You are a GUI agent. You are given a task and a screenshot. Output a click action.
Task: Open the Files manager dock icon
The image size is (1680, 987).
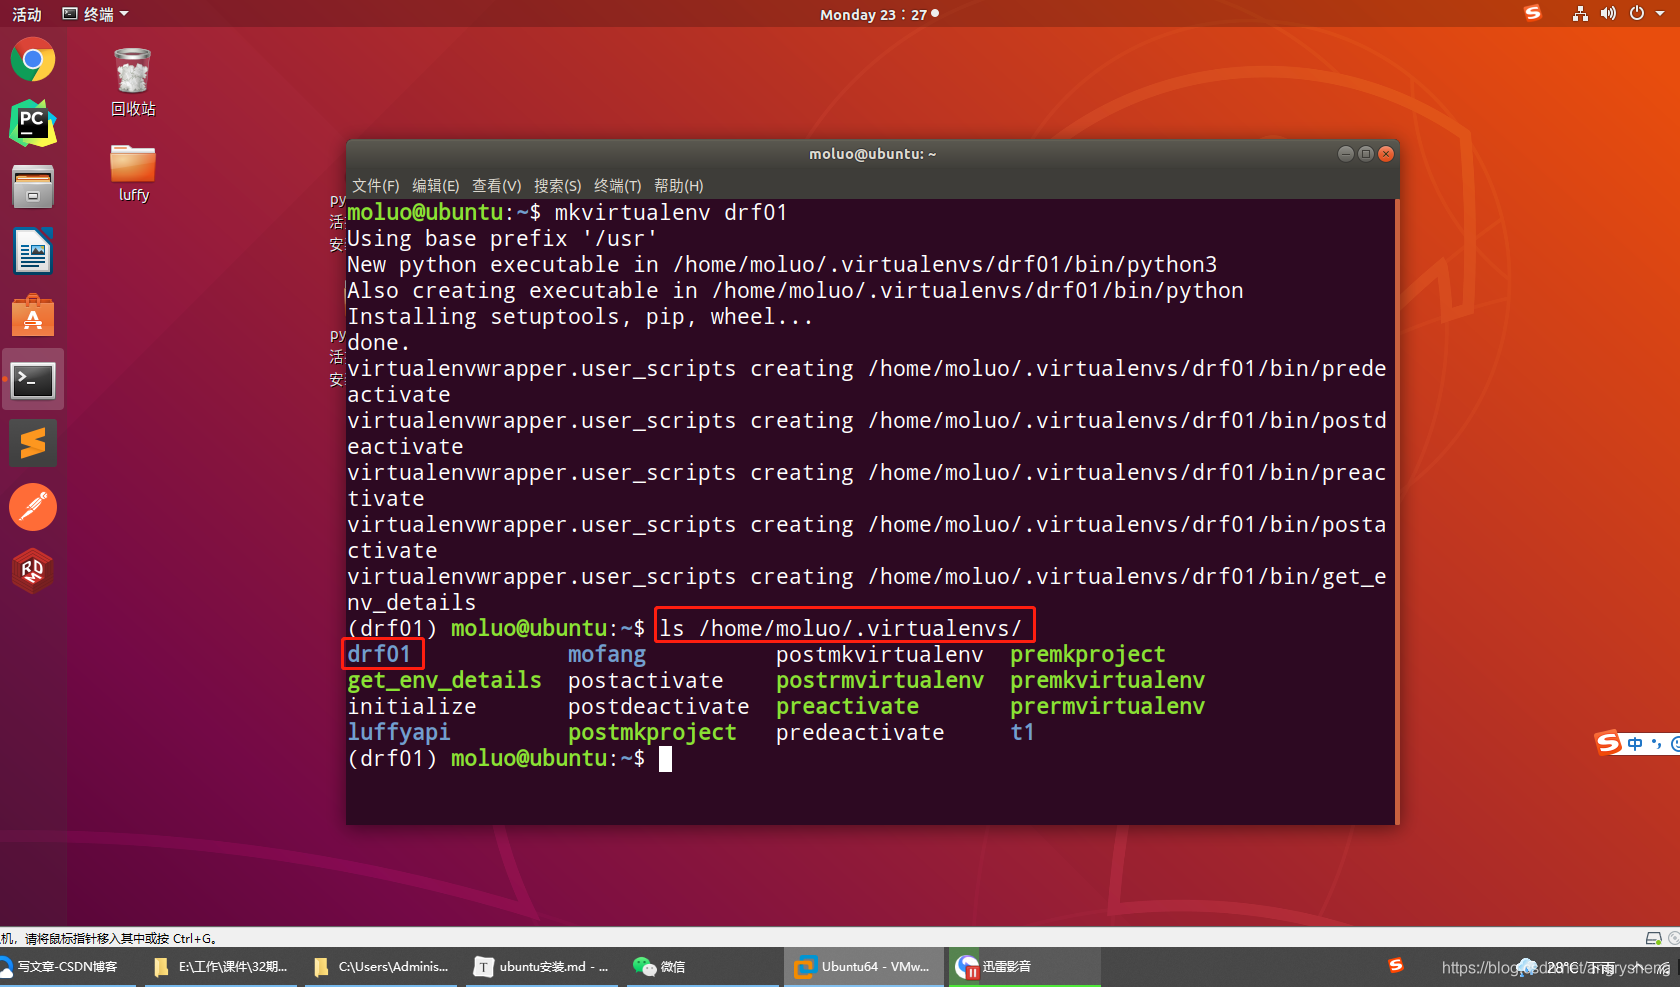coord(33,187)
